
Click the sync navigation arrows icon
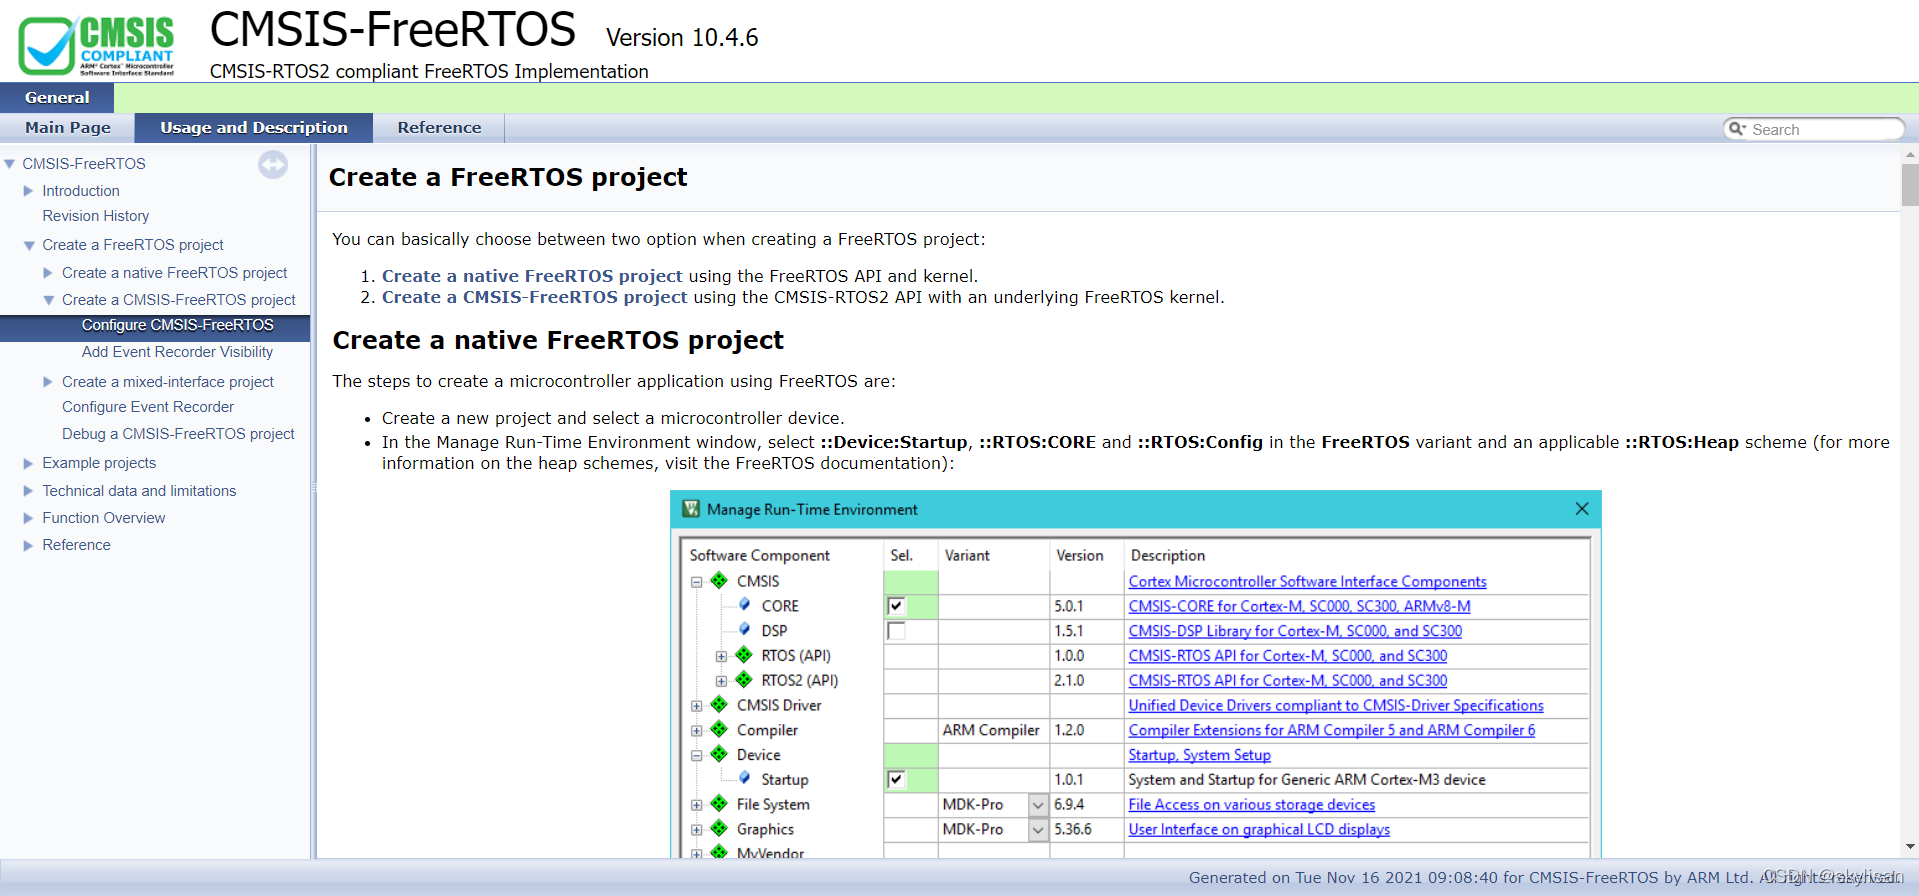[x=273, y=164]
